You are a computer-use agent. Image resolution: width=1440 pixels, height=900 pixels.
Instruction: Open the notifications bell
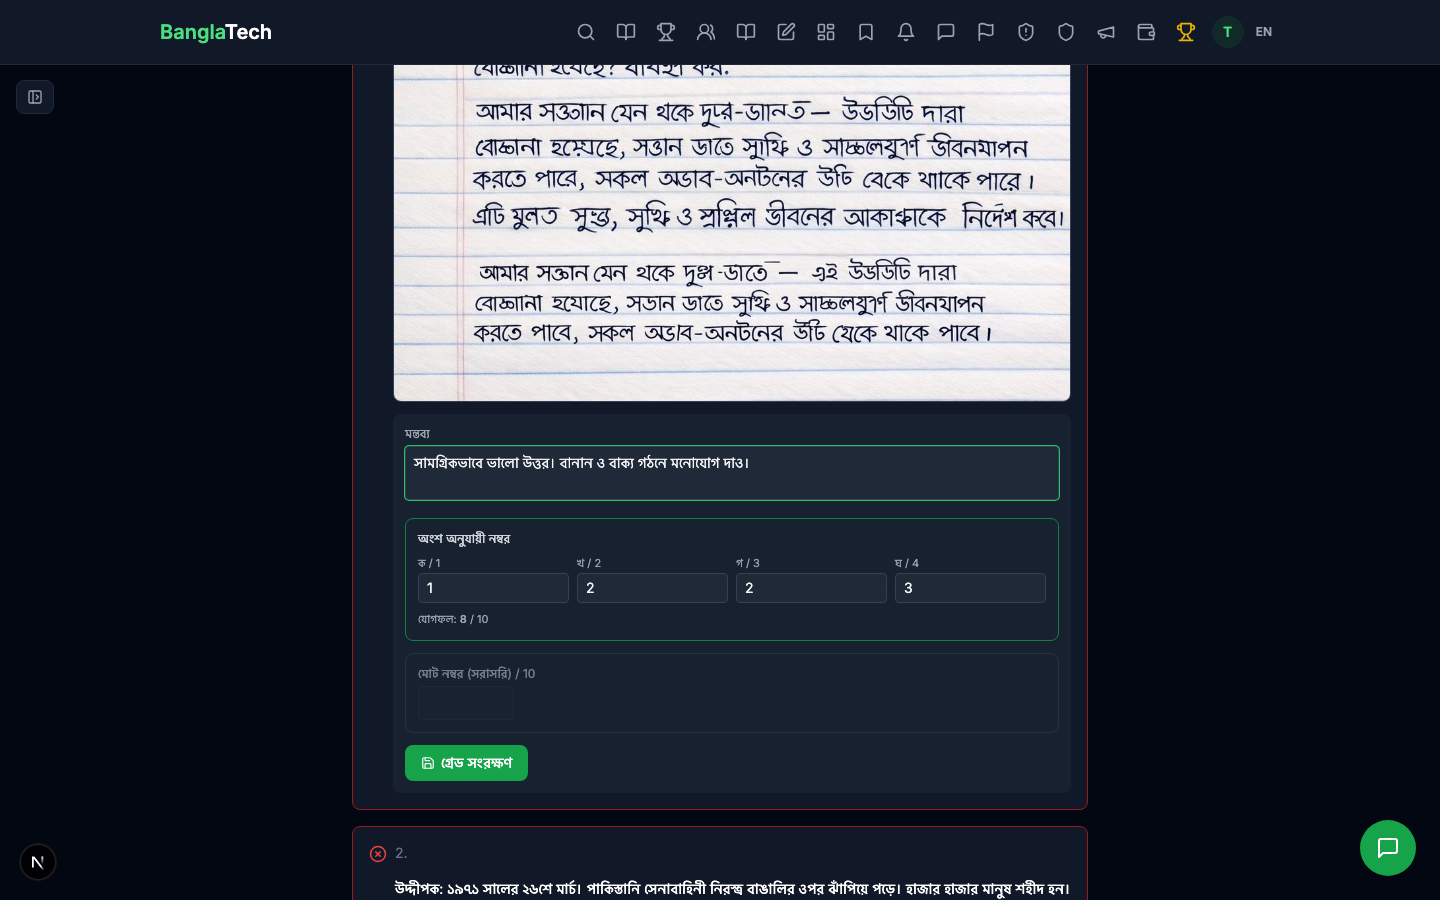(x=906, y=32)
